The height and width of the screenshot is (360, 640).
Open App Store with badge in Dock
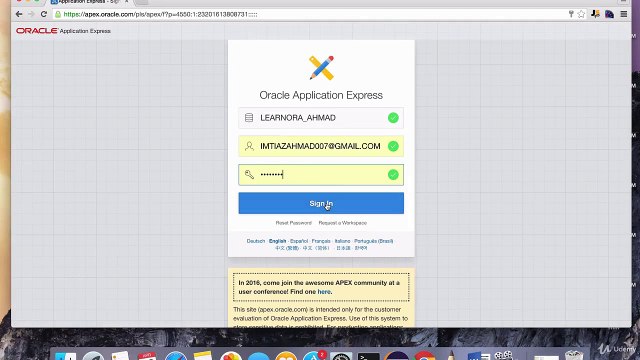pos(314,356)
